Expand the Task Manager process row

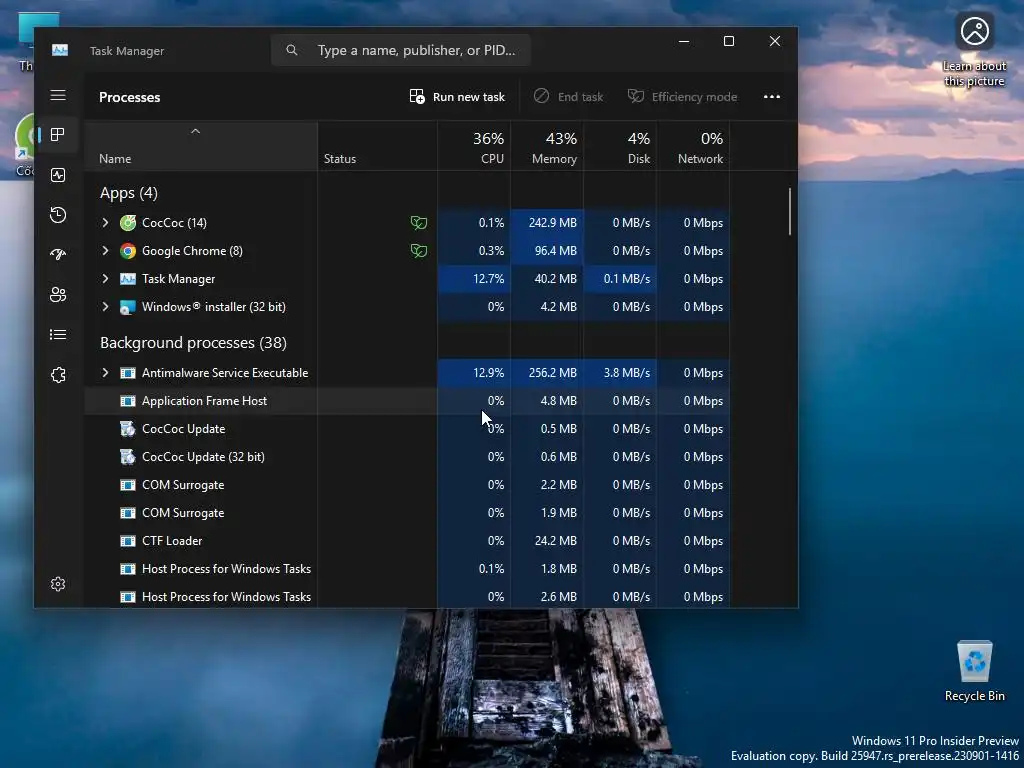[105, 279]
